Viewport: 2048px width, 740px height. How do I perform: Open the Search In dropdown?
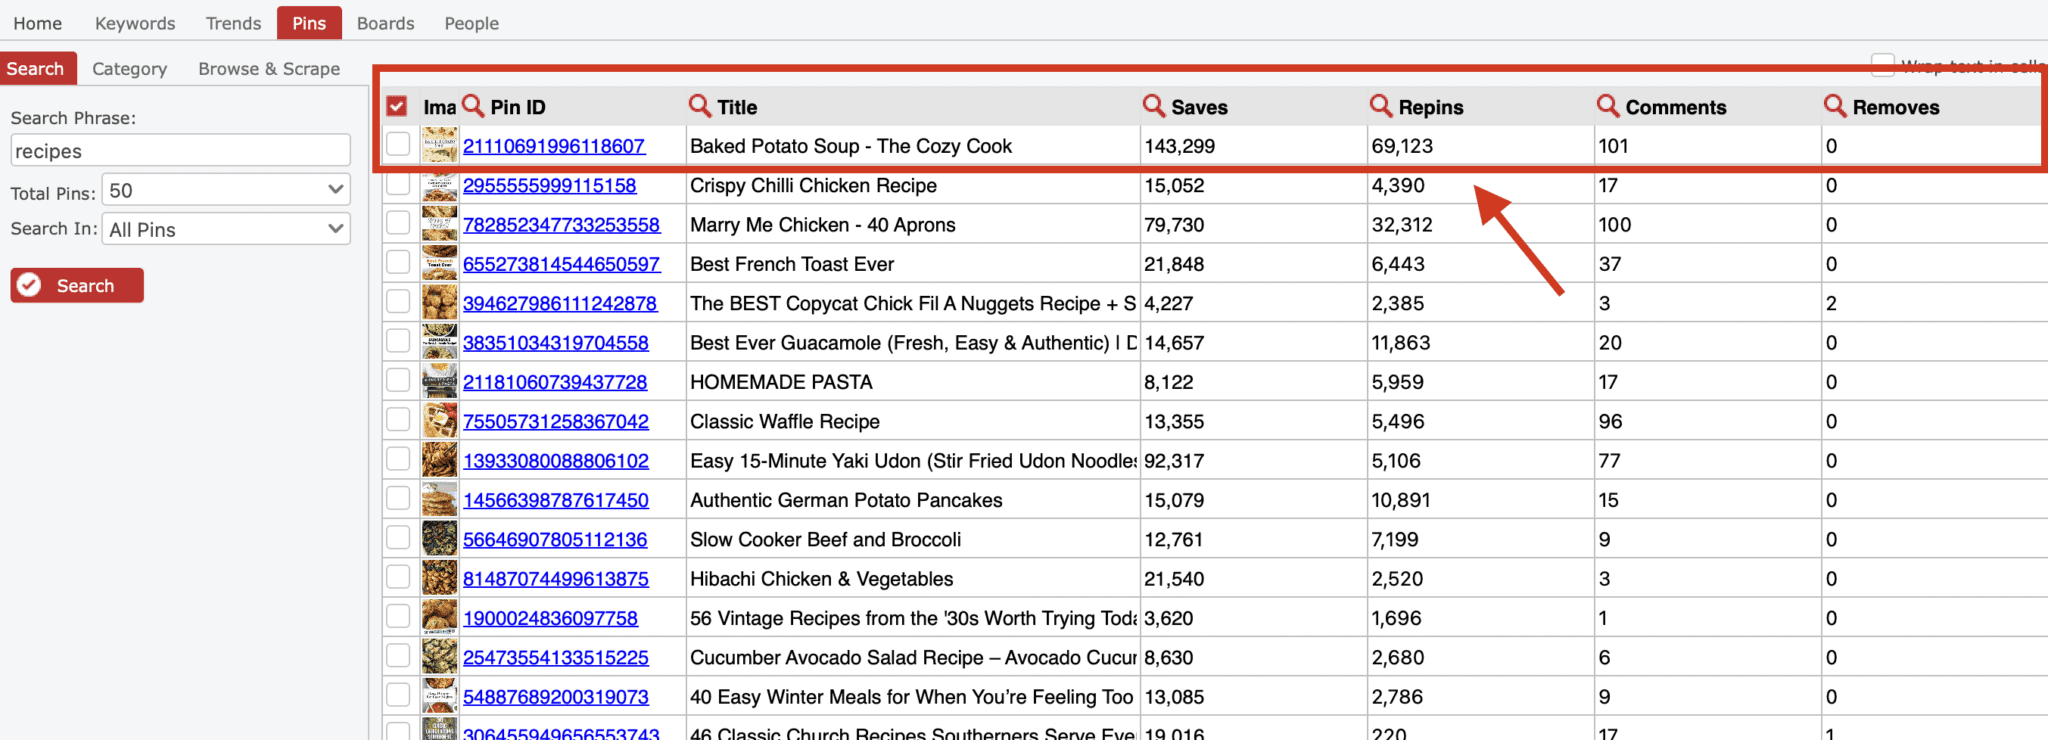click(226, 229)
